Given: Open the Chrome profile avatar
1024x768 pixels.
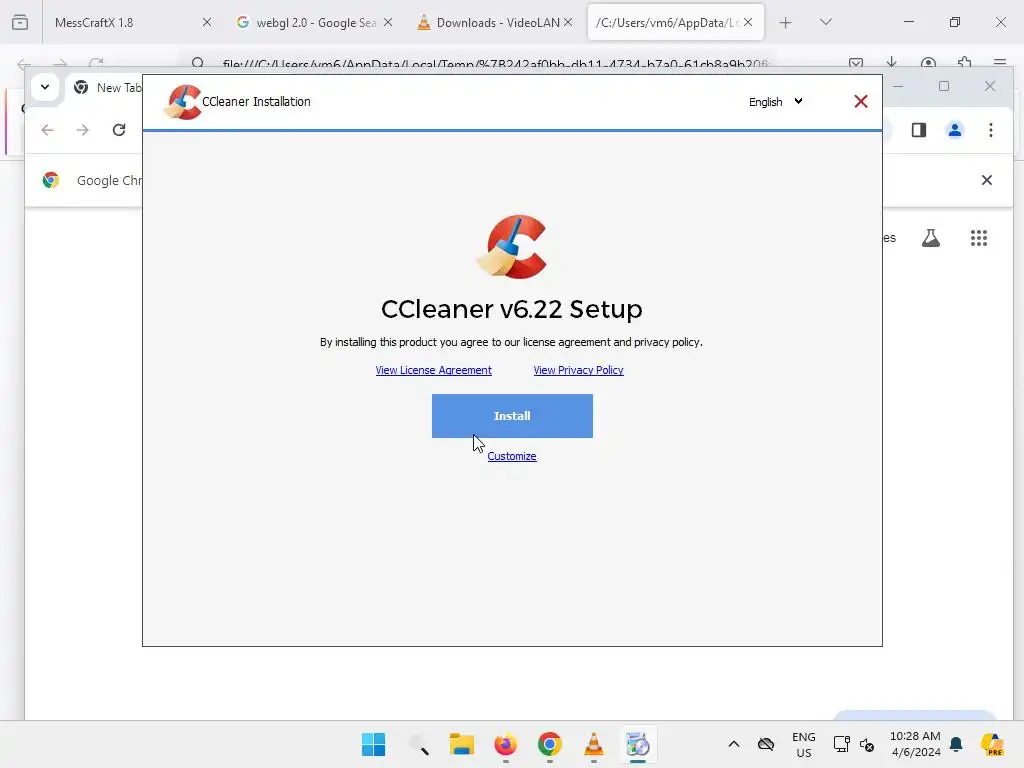Looking at the screenshot, I should click(955, 130).
